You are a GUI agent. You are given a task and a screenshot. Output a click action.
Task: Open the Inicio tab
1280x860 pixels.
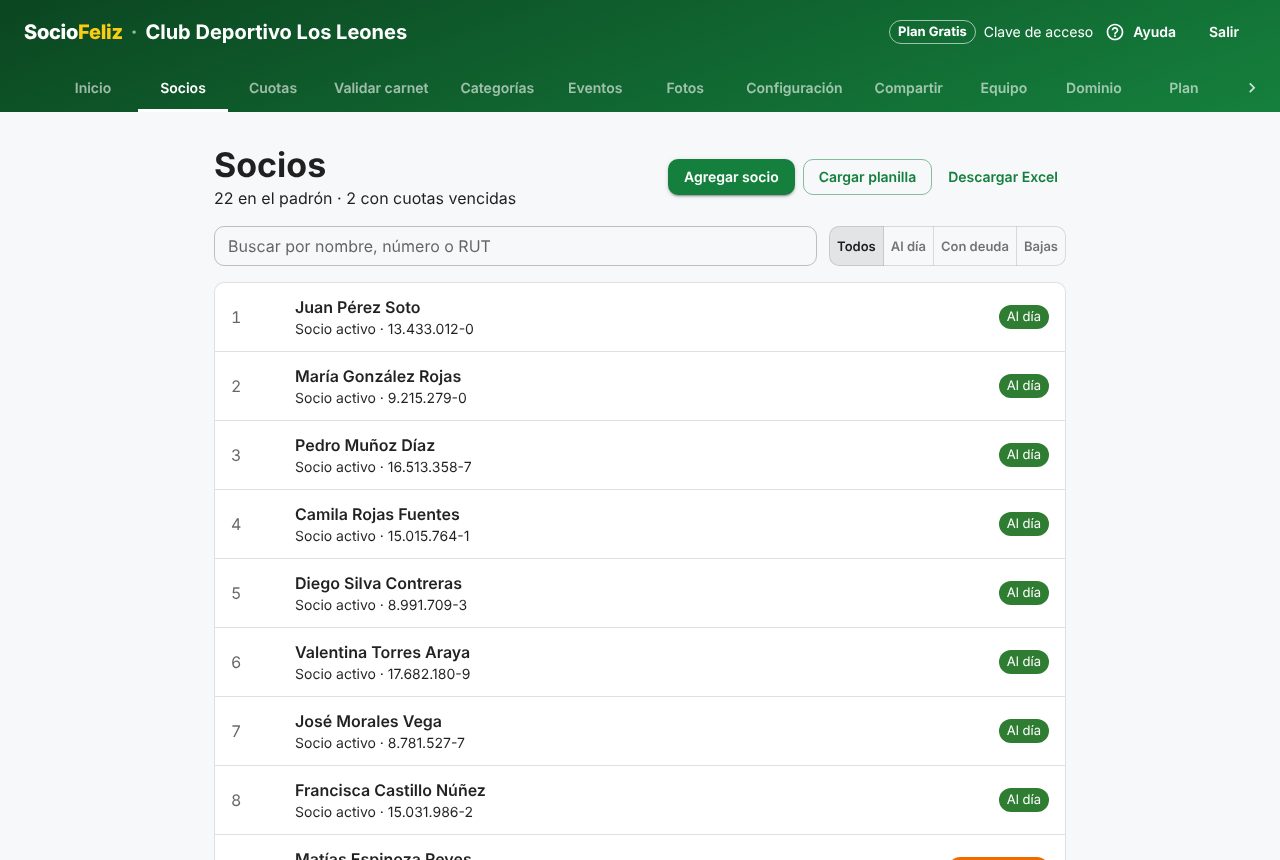(x=93, y=88)
